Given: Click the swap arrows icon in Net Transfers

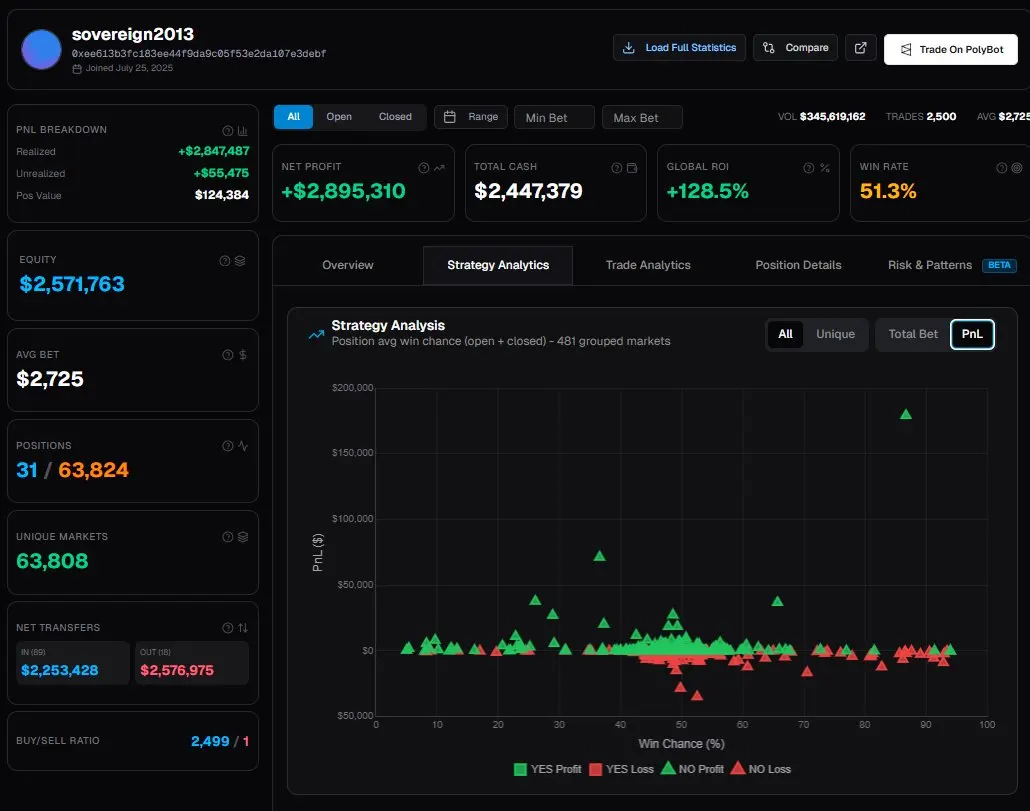Looking at the screenshot, I should (x=242, y=628).
